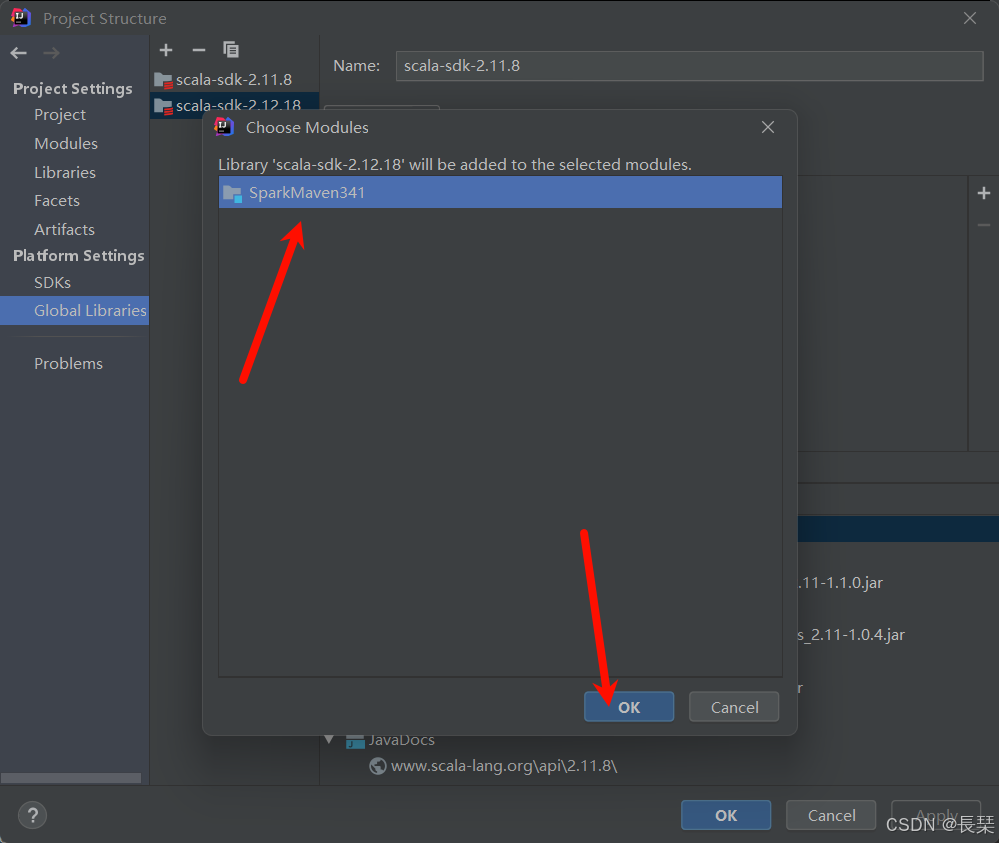999x843 pixels.
Task: Close the Choose Modules dialog
Action: [768, 127]
